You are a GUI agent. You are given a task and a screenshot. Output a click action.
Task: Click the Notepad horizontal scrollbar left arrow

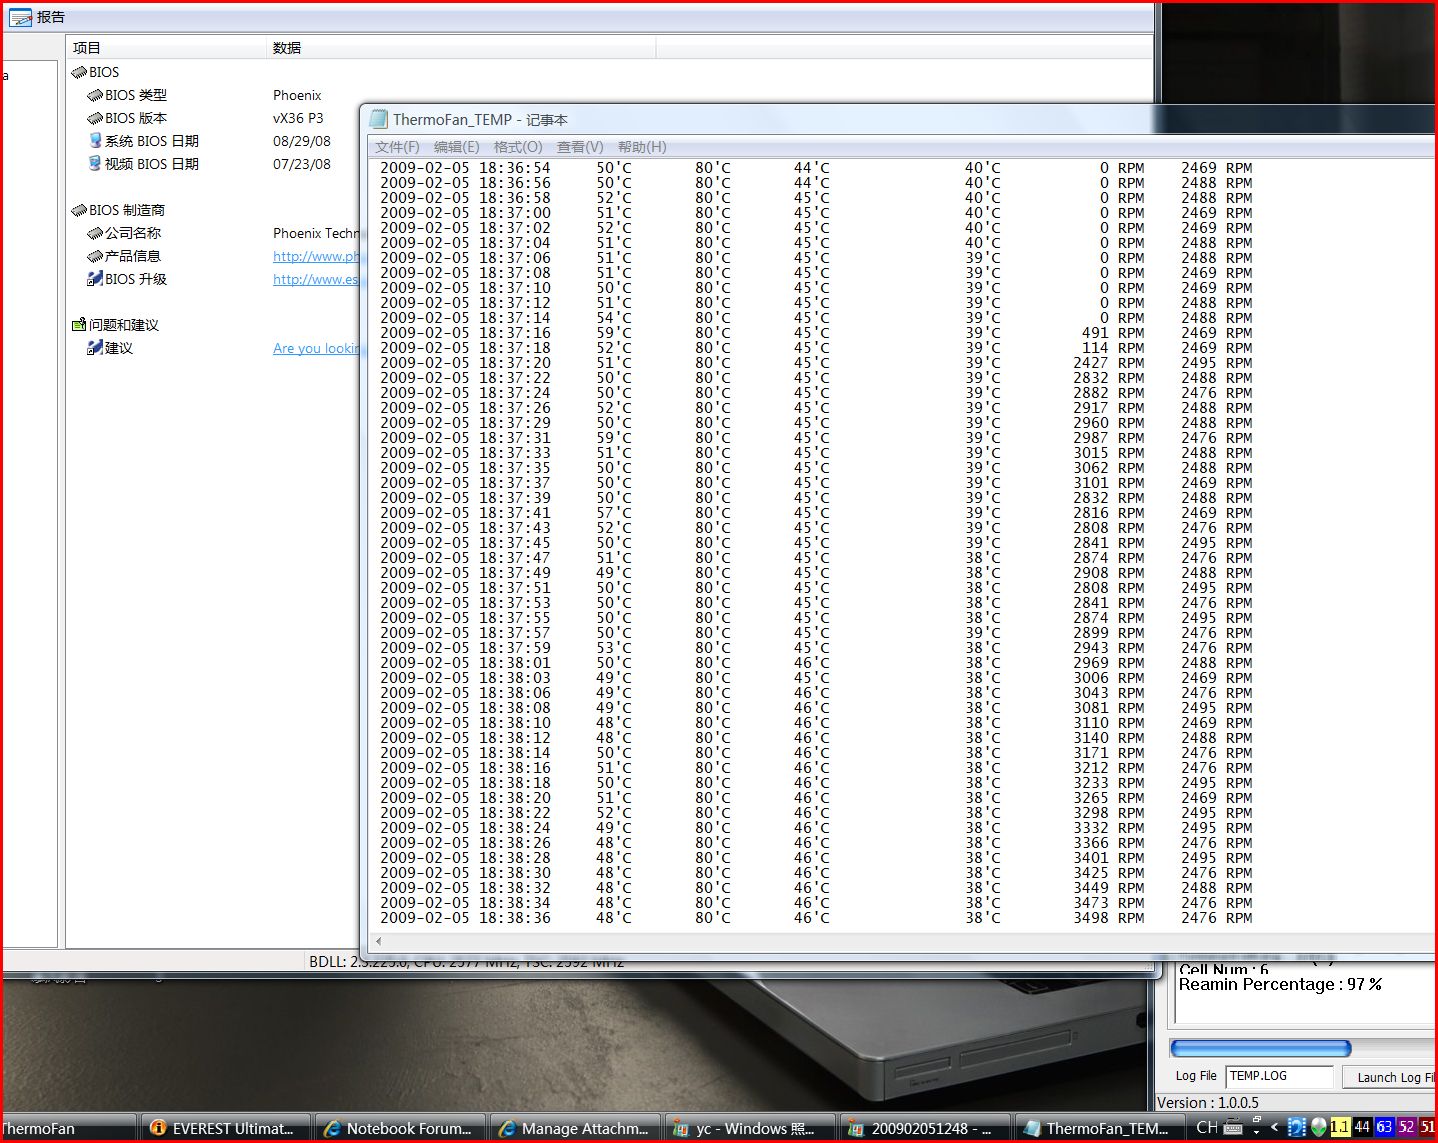[378, 941]
